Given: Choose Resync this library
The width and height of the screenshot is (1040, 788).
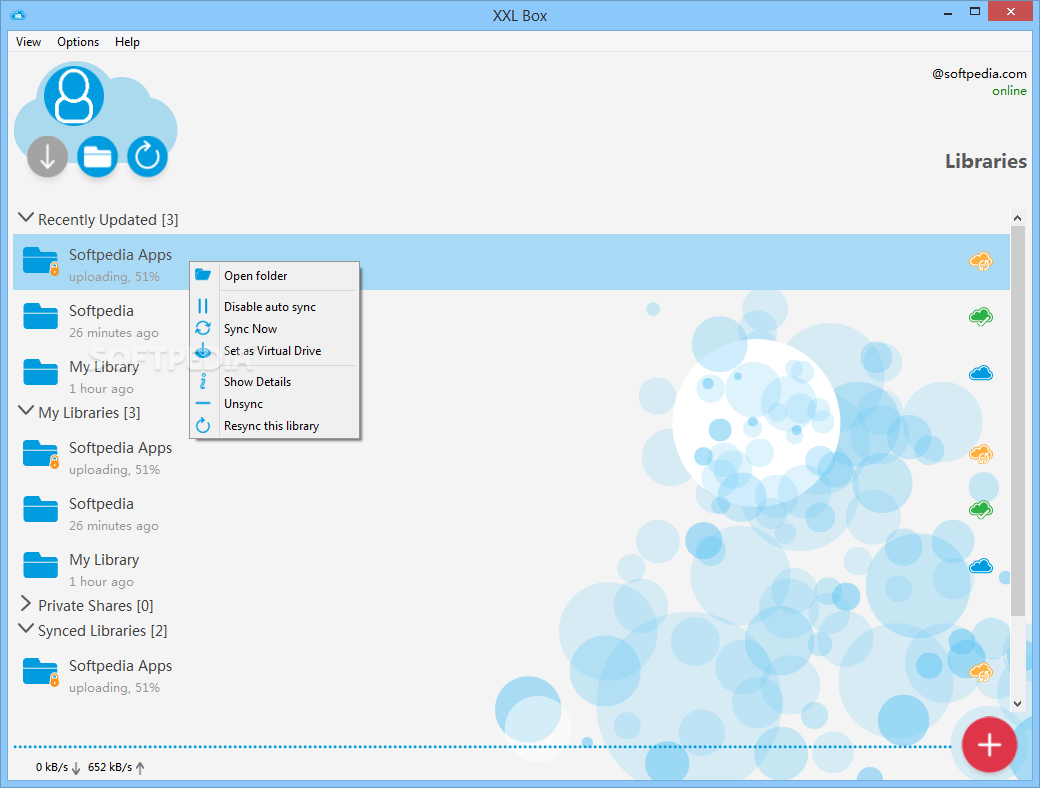Looking at the screenshot, I should coord(275,425).
